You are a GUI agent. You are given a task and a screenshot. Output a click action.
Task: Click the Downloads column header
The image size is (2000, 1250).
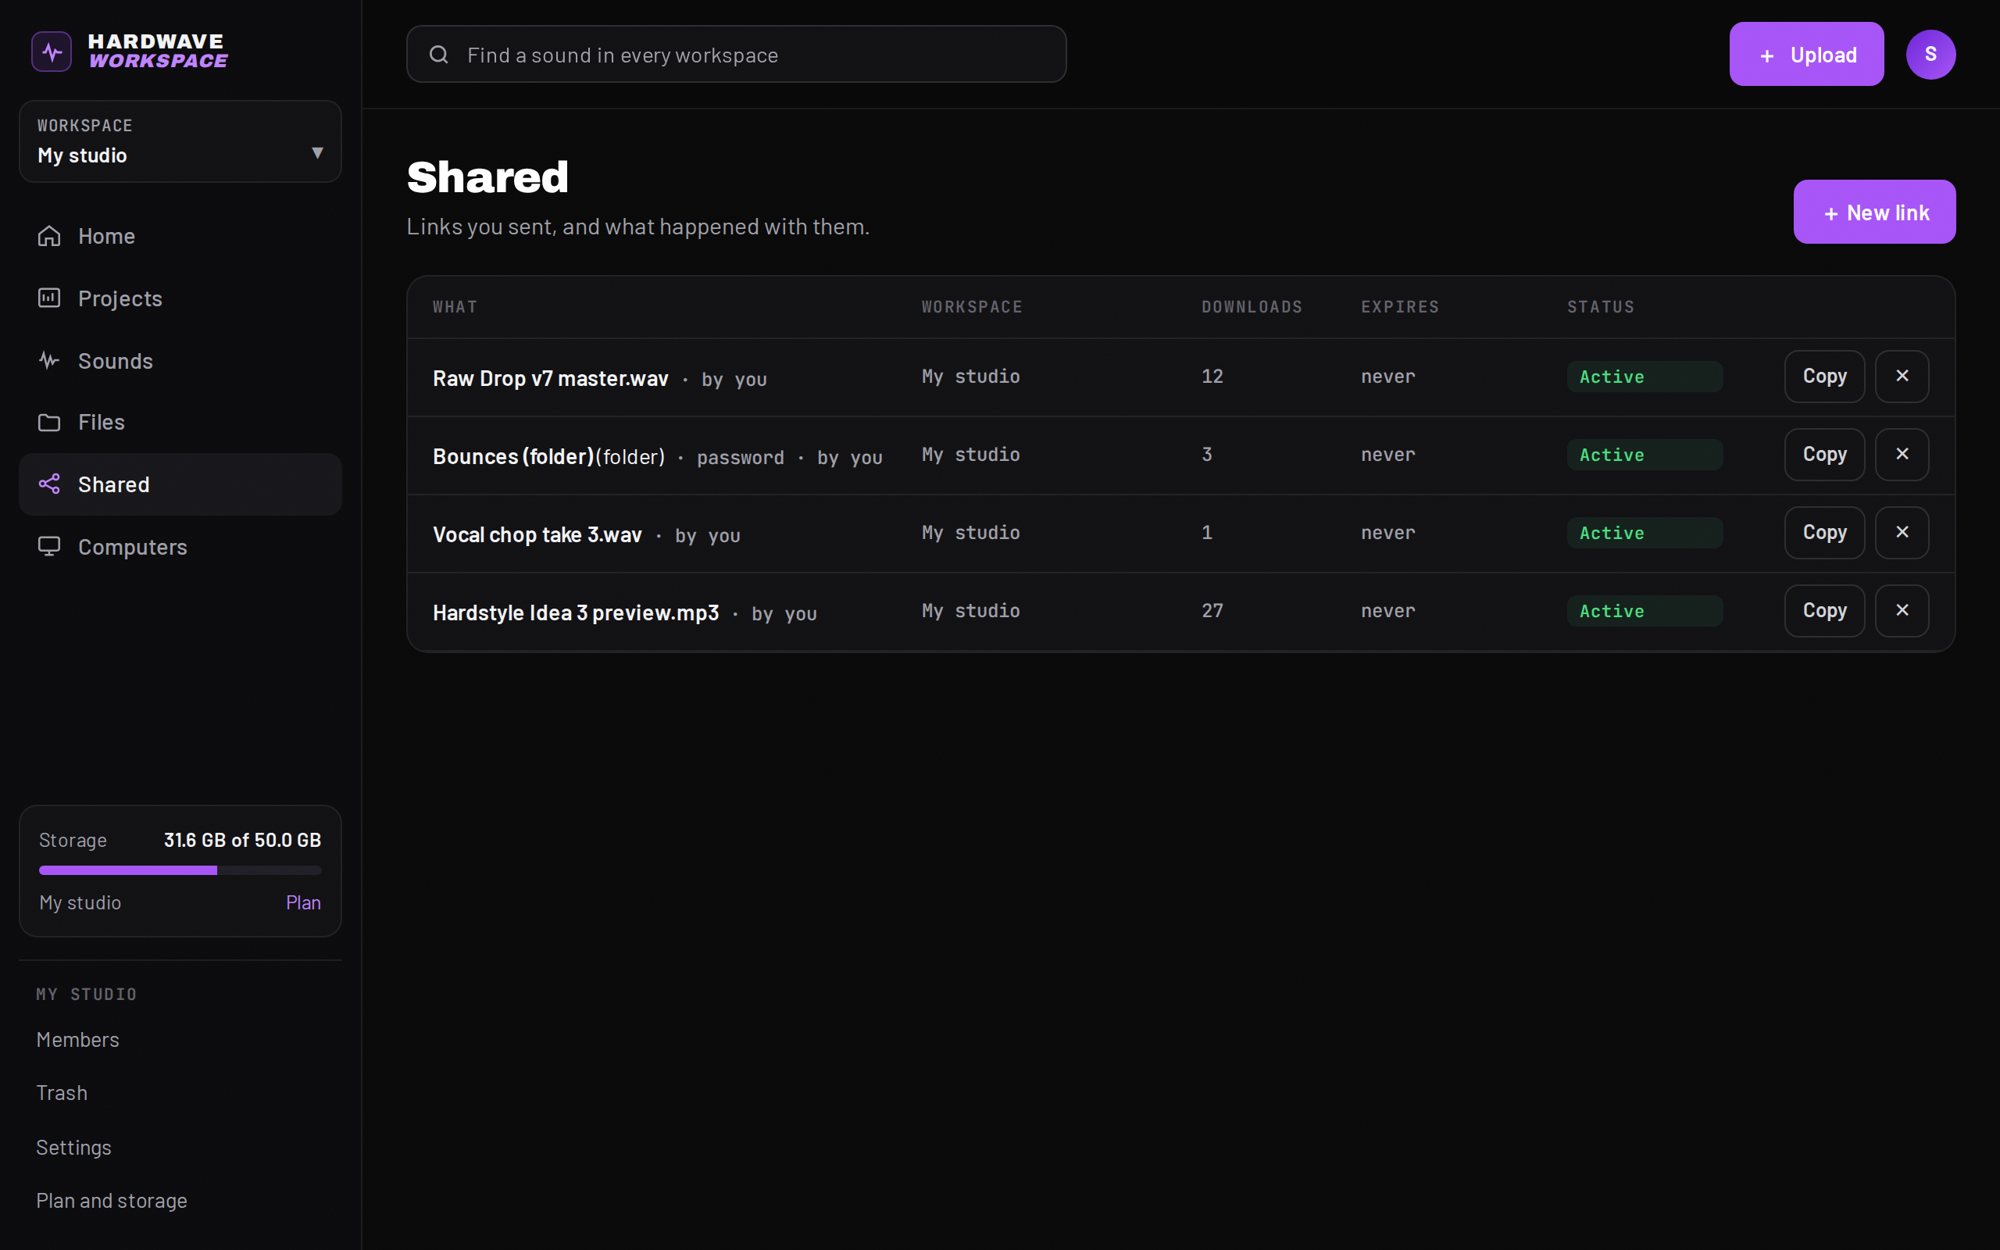point(1252,307)
